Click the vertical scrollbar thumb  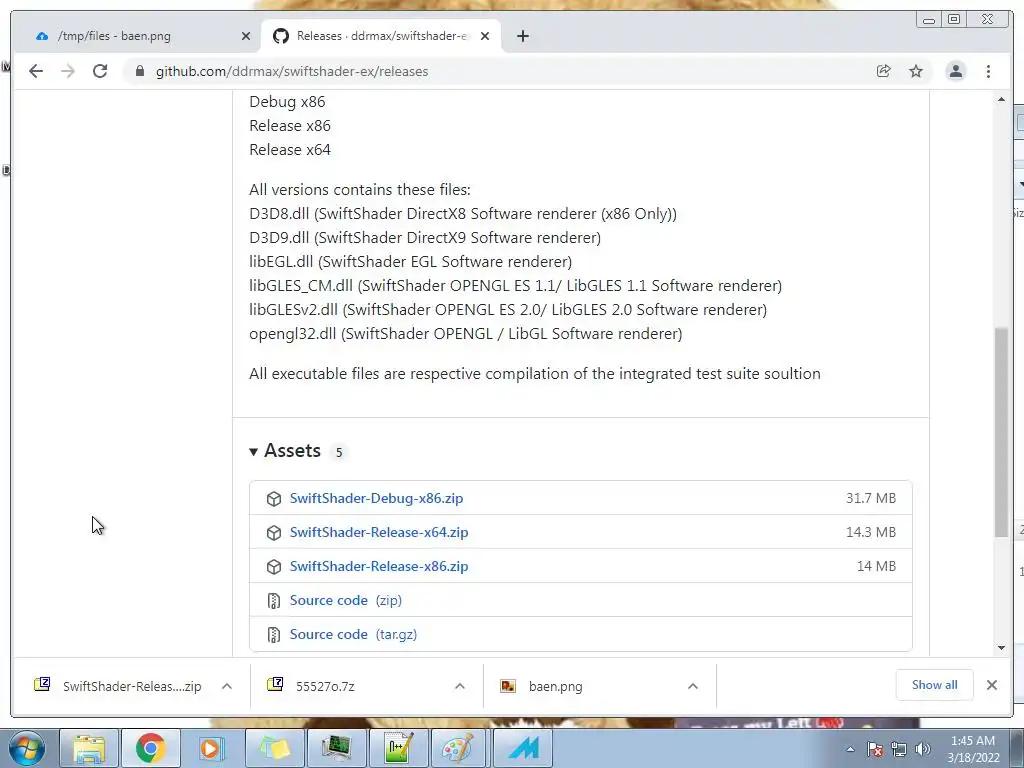point(1001,432)
